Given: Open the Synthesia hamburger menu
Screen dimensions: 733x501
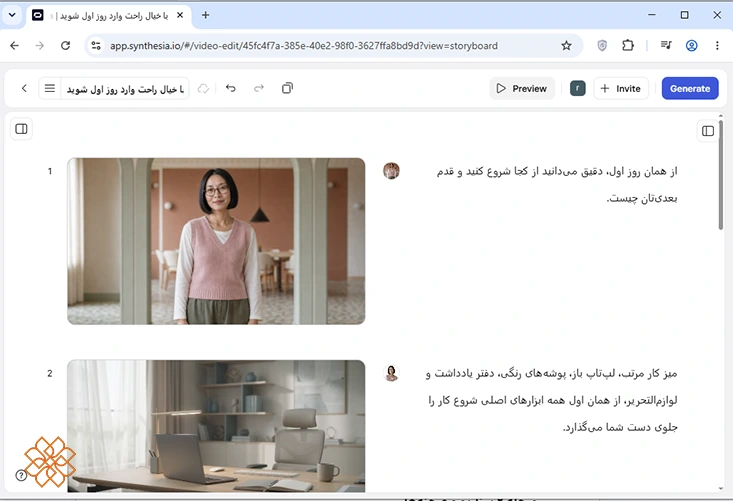Looking at the screenshot, I should (x=50, y=88).
